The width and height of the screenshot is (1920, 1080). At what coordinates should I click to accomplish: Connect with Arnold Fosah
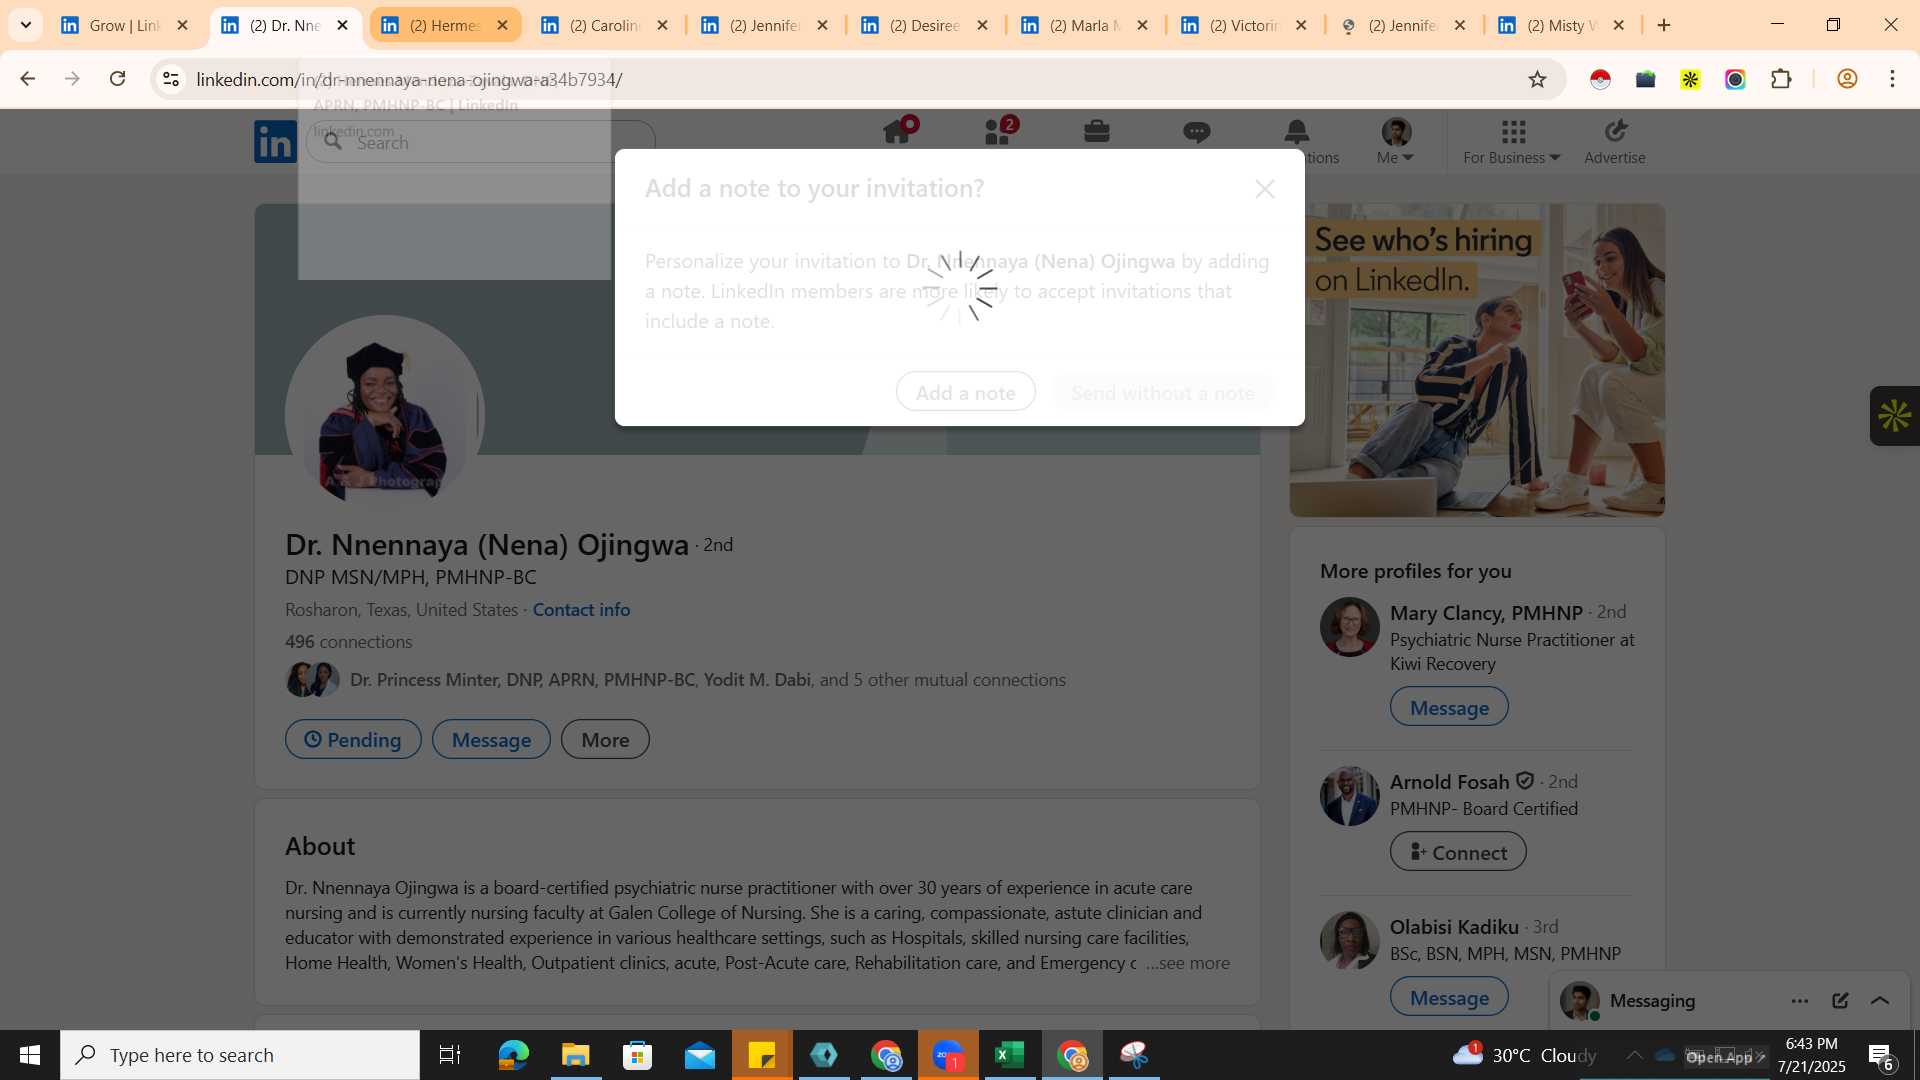[1458, 853]
